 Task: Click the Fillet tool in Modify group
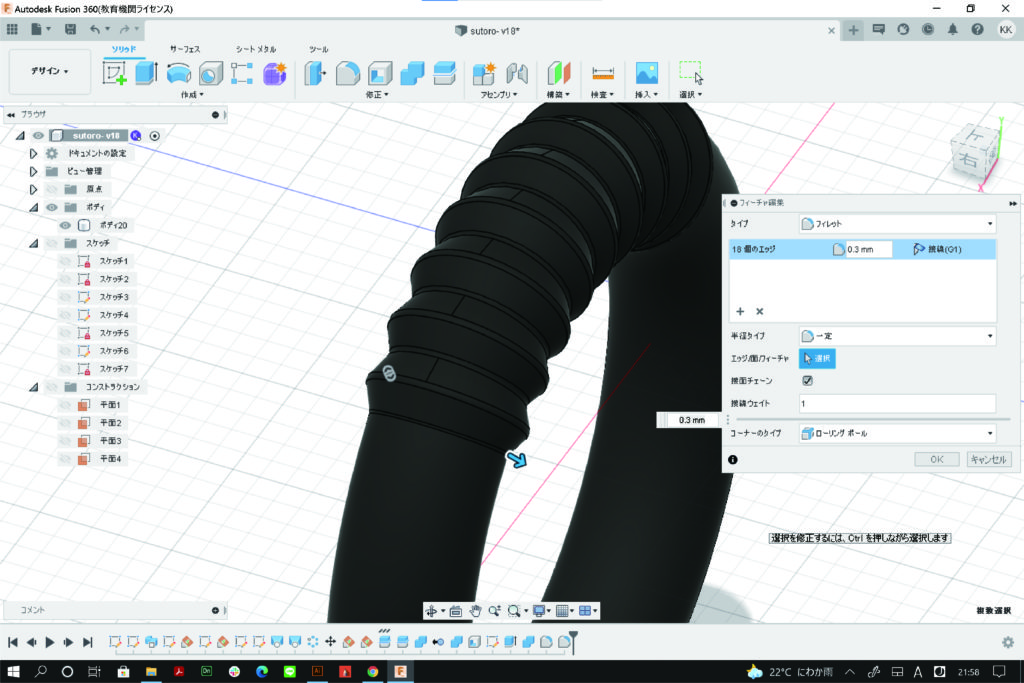(347, 73)
